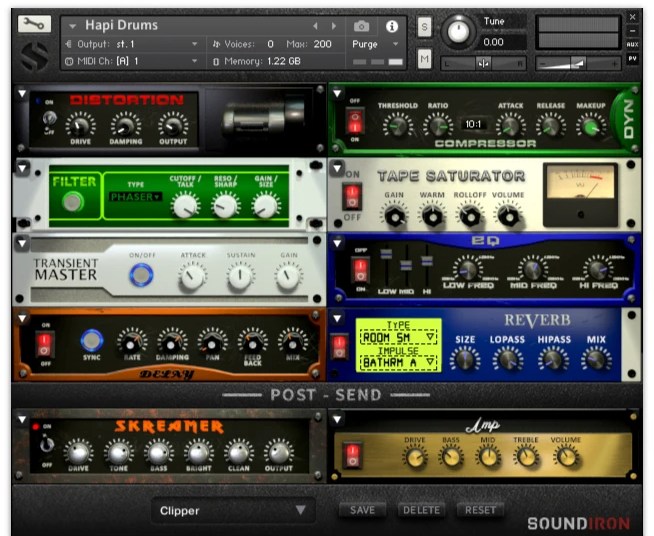Click the Compressor Release knob
Image resolution: width=654 pixels, height=536 pixels.
pos(550,126)
